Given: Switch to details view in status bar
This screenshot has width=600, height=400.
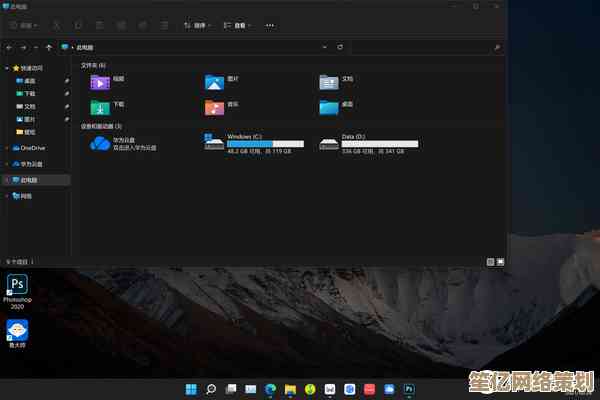Looking at the screenshot, I should pos(490,261).
